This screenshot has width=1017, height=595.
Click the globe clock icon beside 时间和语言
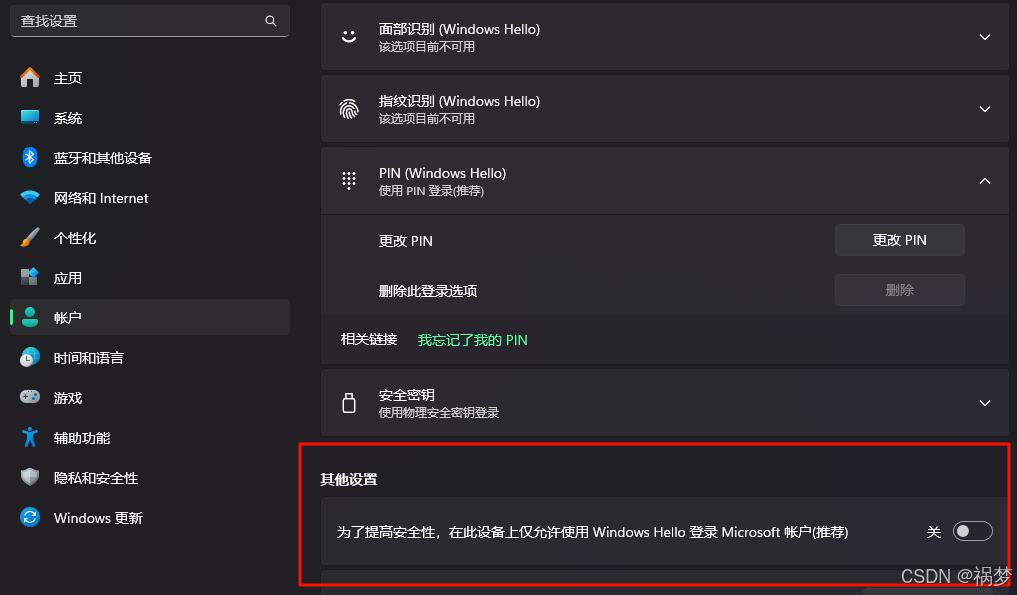click(x=30, y=358)
